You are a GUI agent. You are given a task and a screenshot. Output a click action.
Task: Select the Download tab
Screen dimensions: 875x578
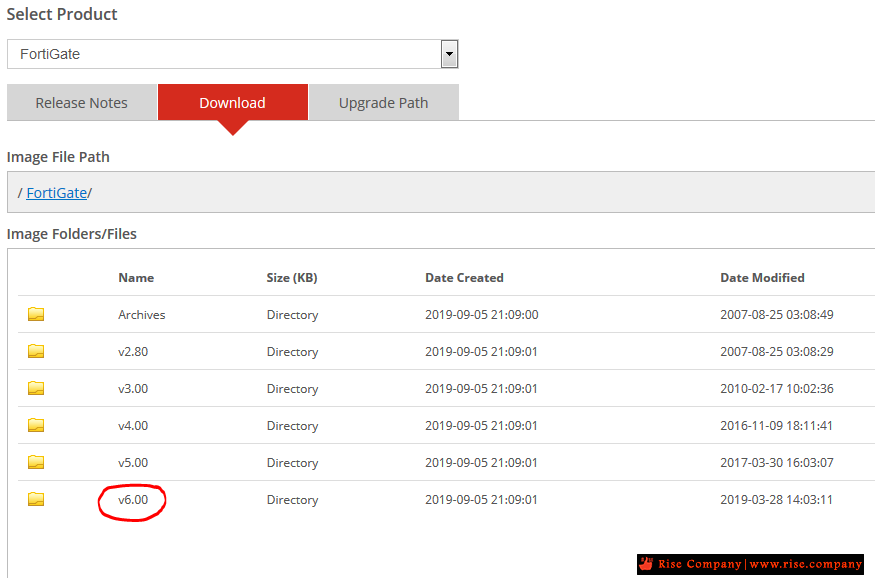(x=233, y=103)
